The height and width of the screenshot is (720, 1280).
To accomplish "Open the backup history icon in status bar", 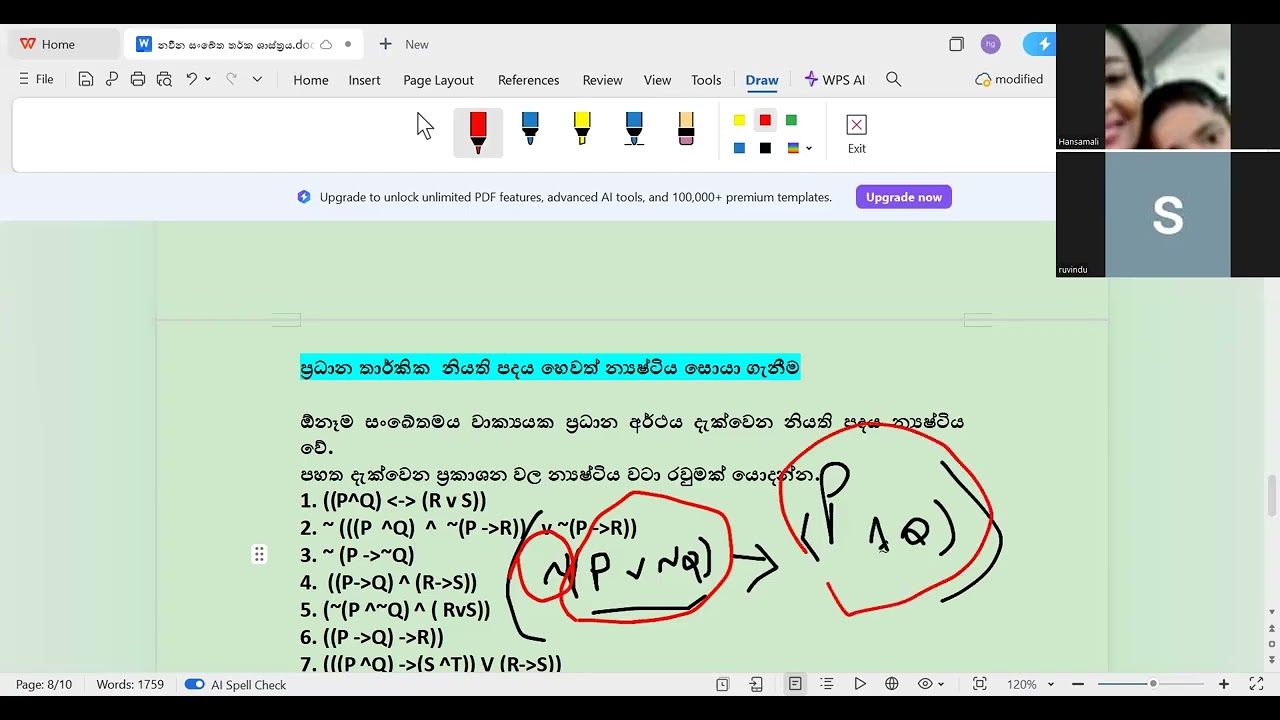I will point(722,684).
